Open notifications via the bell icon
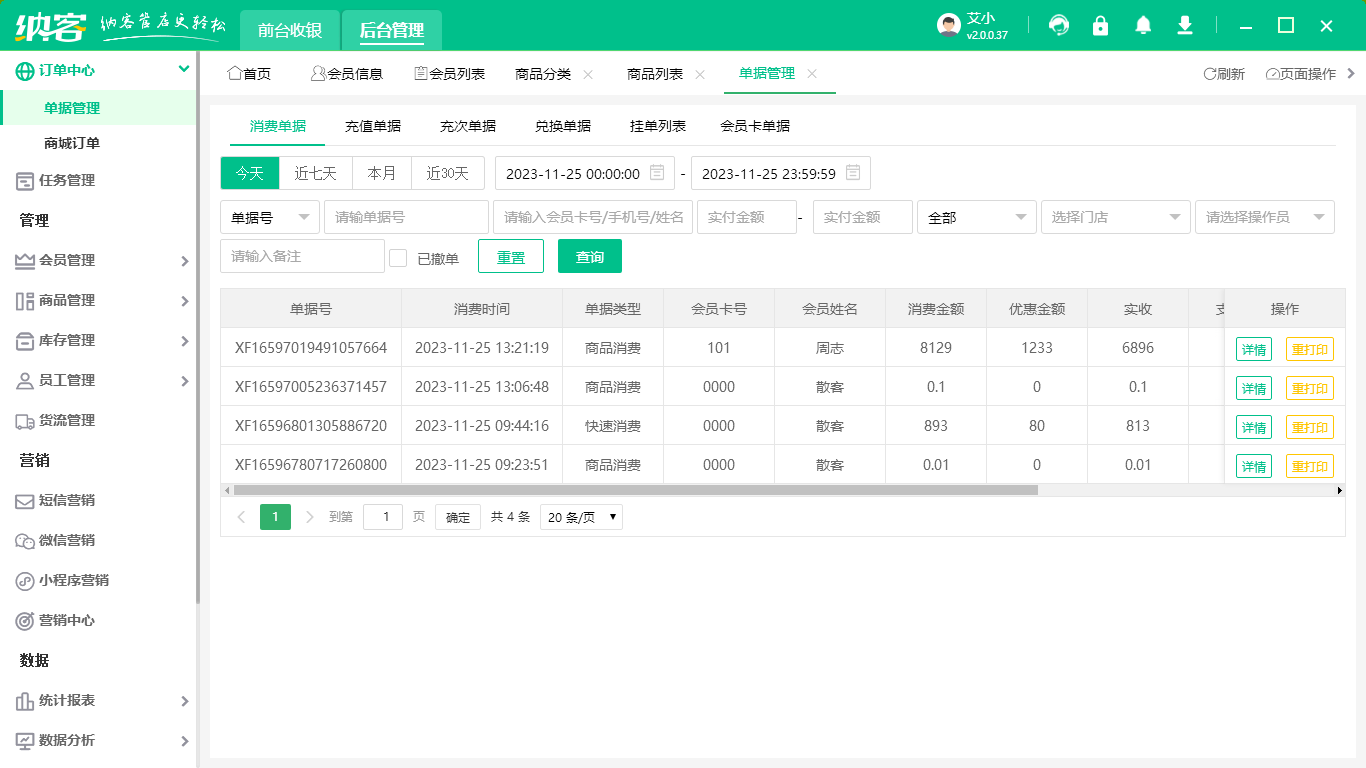 pos(1142,25)
